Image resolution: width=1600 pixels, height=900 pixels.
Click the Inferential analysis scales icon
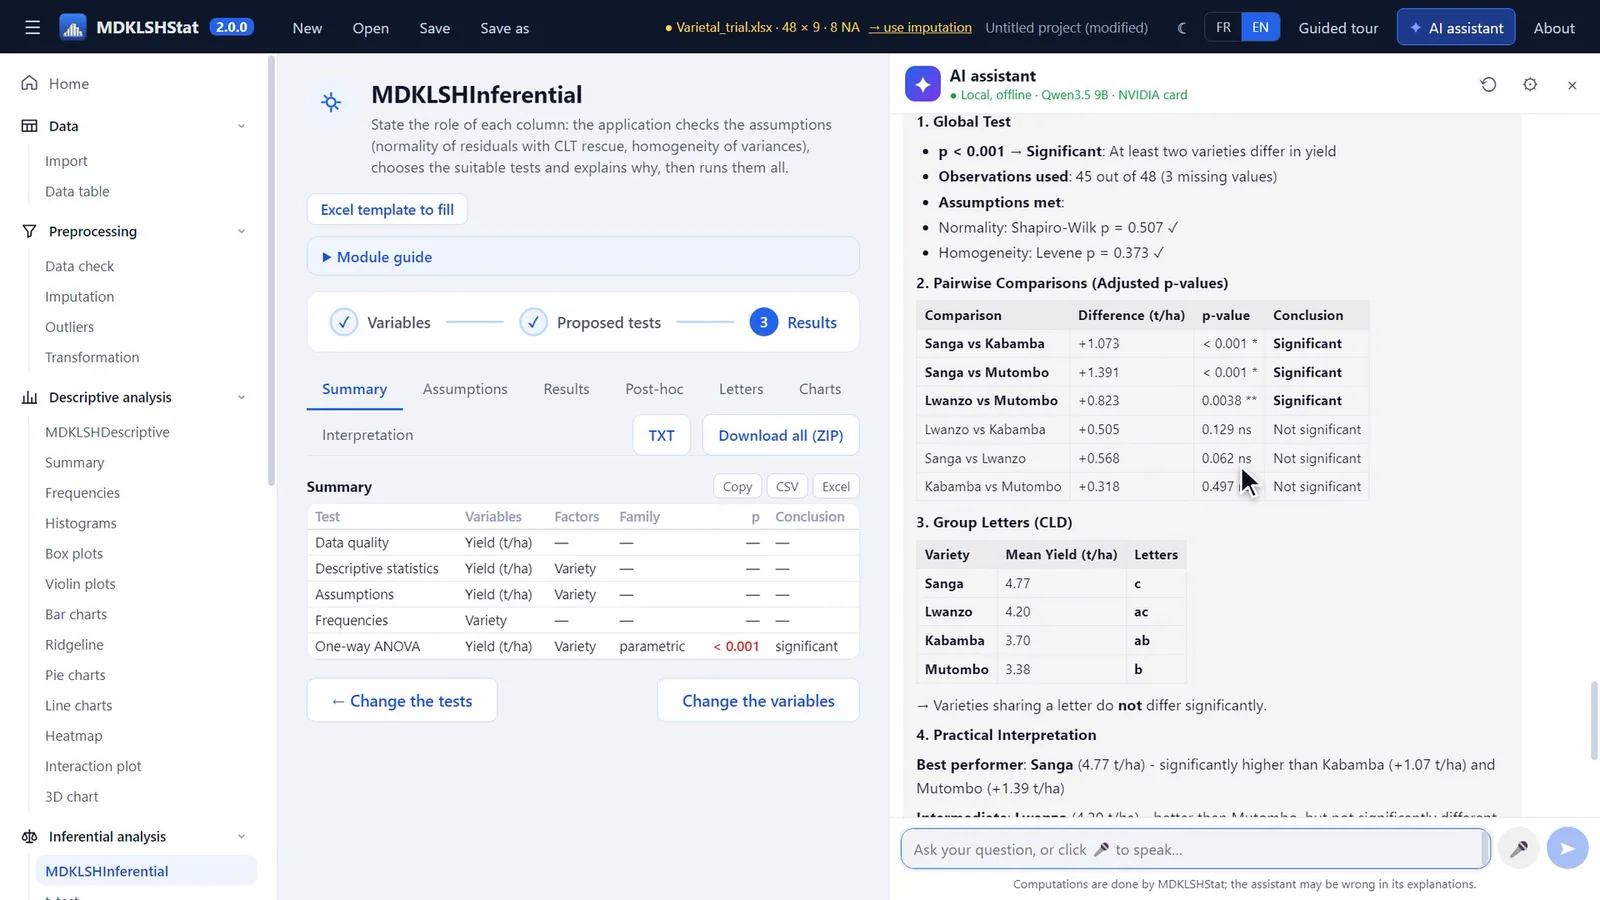tap(30, 837)
